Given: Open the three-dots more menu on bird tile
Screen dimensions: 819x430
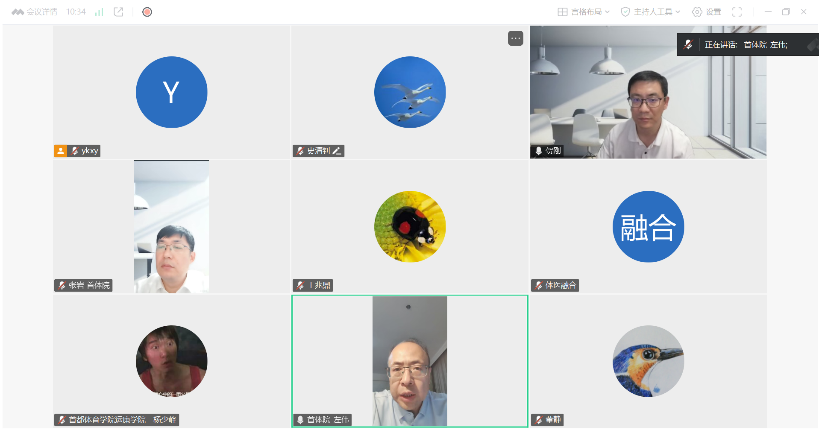Looking at the screenshot, I should click(515, 38).
